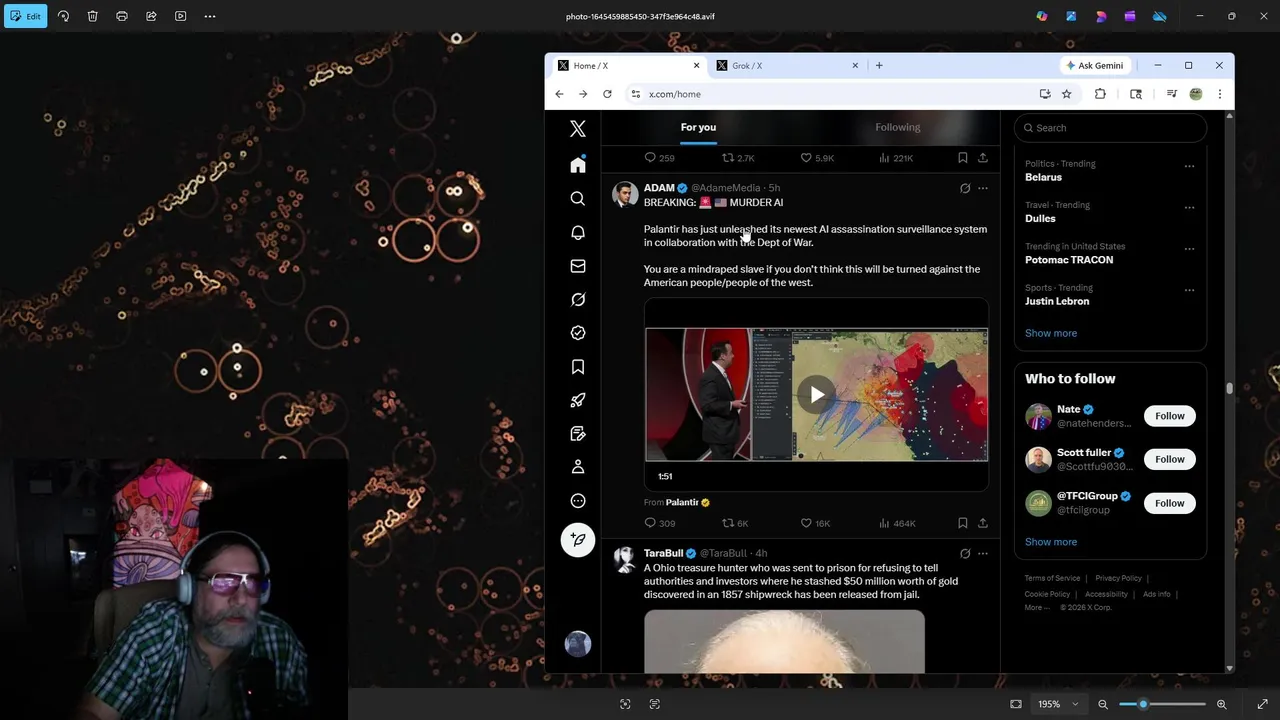The image size is (1280, 720).
Task: Show more trending topics
Action: coord(1051,333)
